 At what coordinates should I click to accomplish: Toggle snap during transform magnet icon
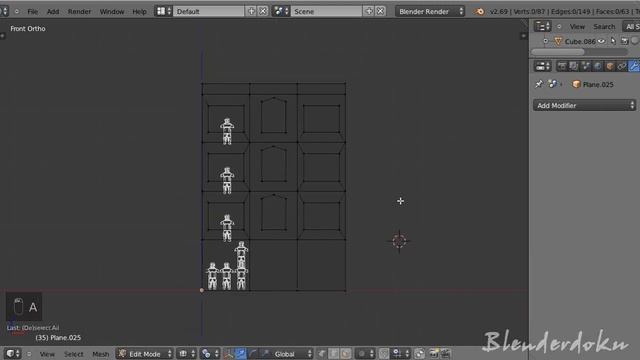pos(384,353)
